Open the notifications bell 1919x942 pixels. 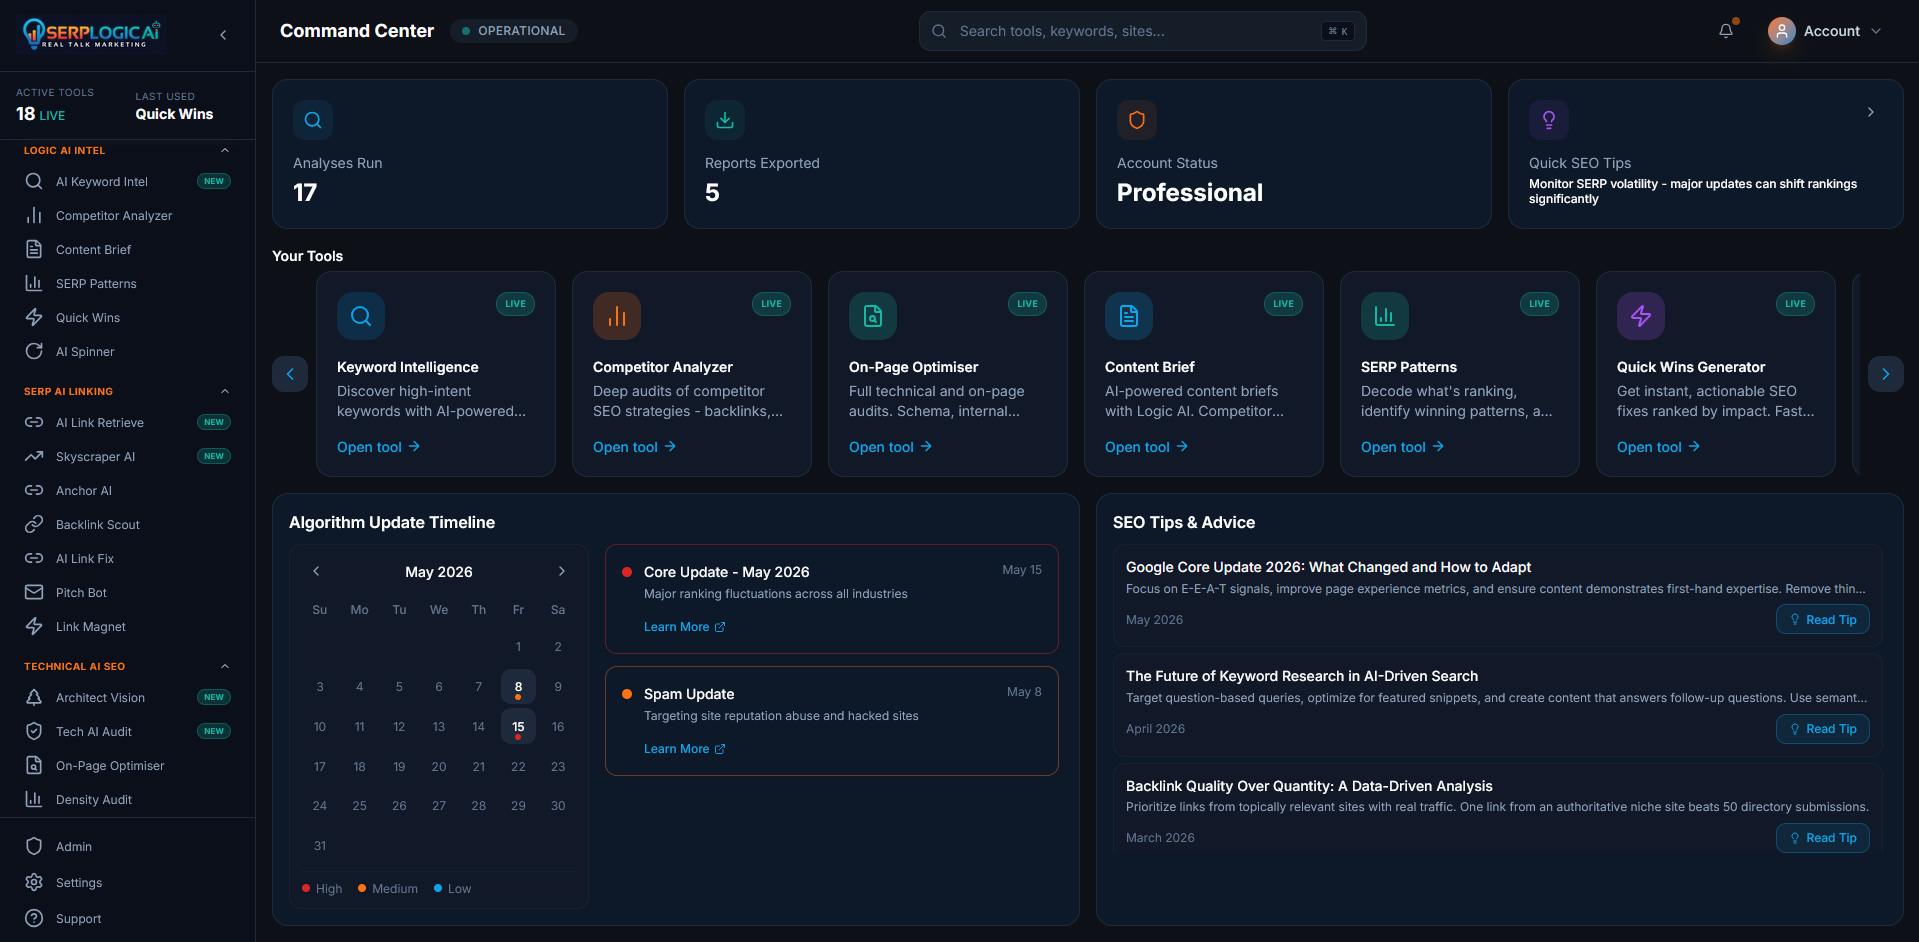pos(1726,31)
